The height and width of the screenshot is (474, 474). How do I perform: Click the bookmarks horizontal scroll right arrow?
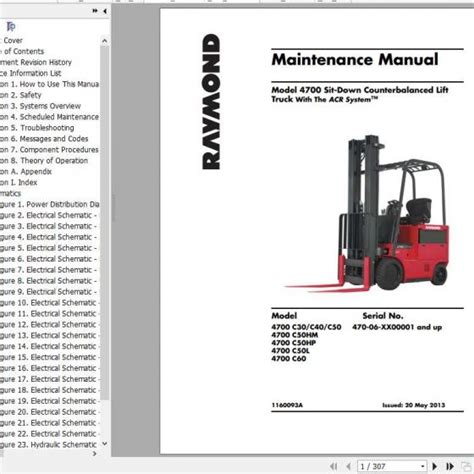tap(95, 453)
